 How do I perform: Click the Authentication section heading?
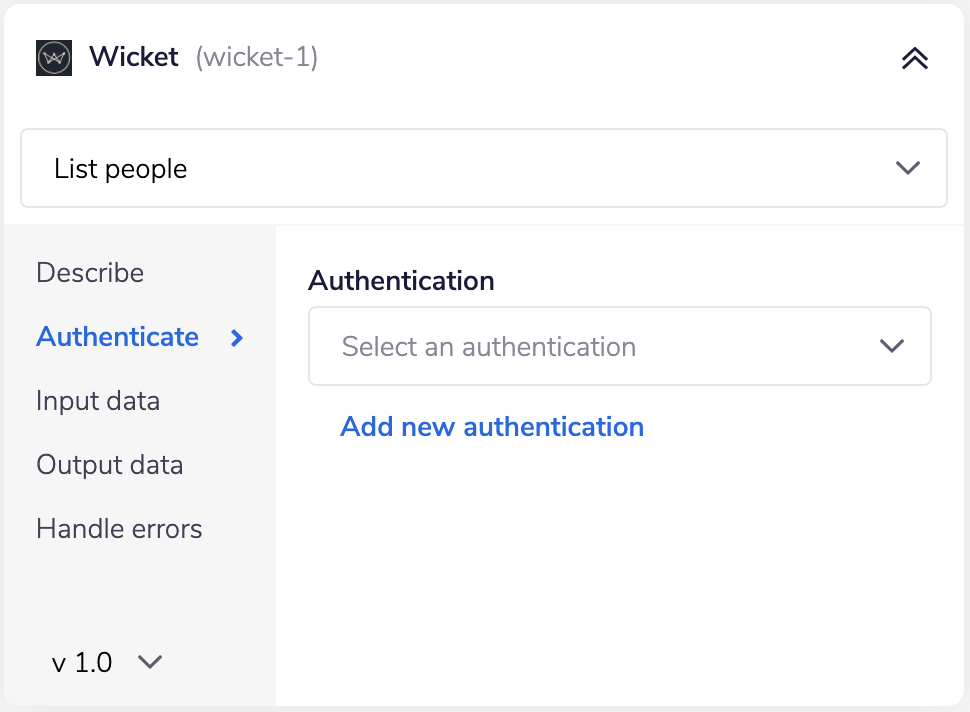coord(401,281)
